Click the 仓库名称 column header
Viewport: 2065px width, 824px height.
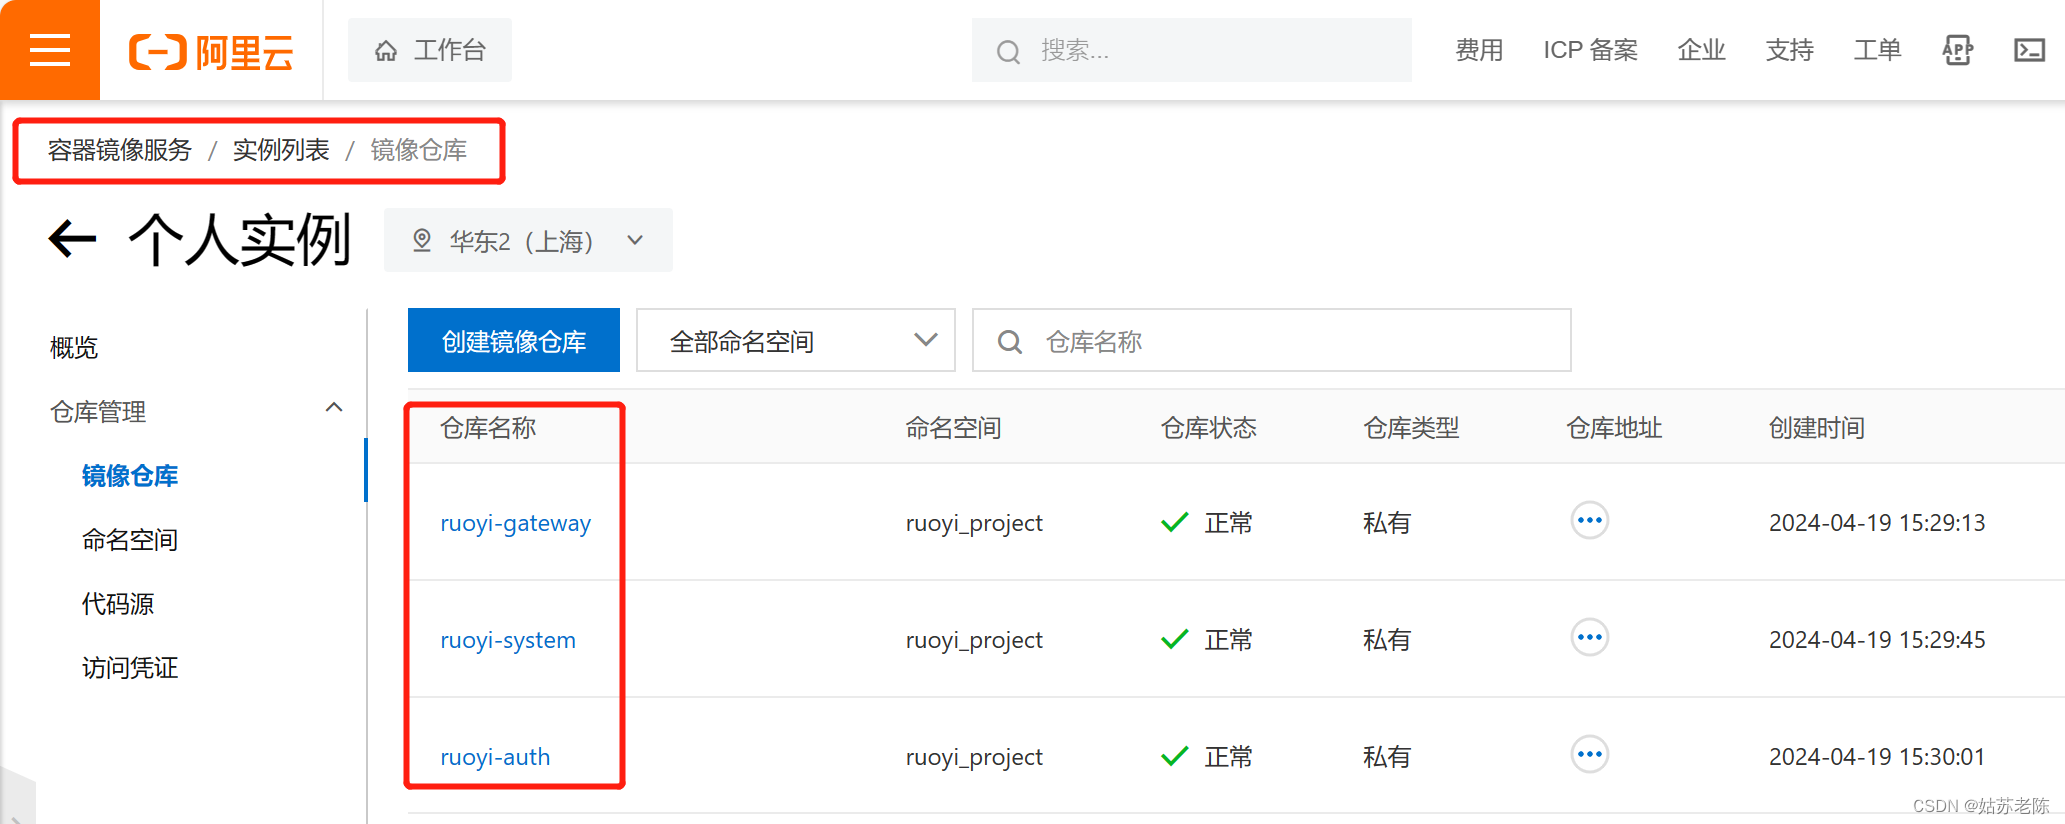click(488, 428)
